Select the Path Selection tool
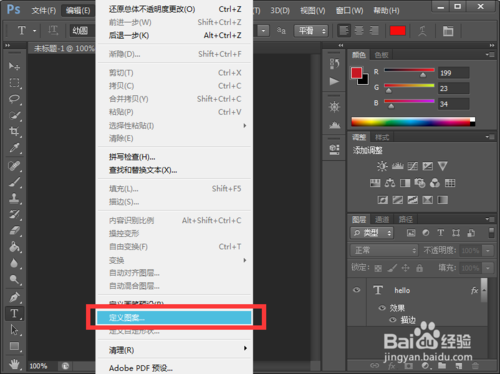 (x=14, y=330)
